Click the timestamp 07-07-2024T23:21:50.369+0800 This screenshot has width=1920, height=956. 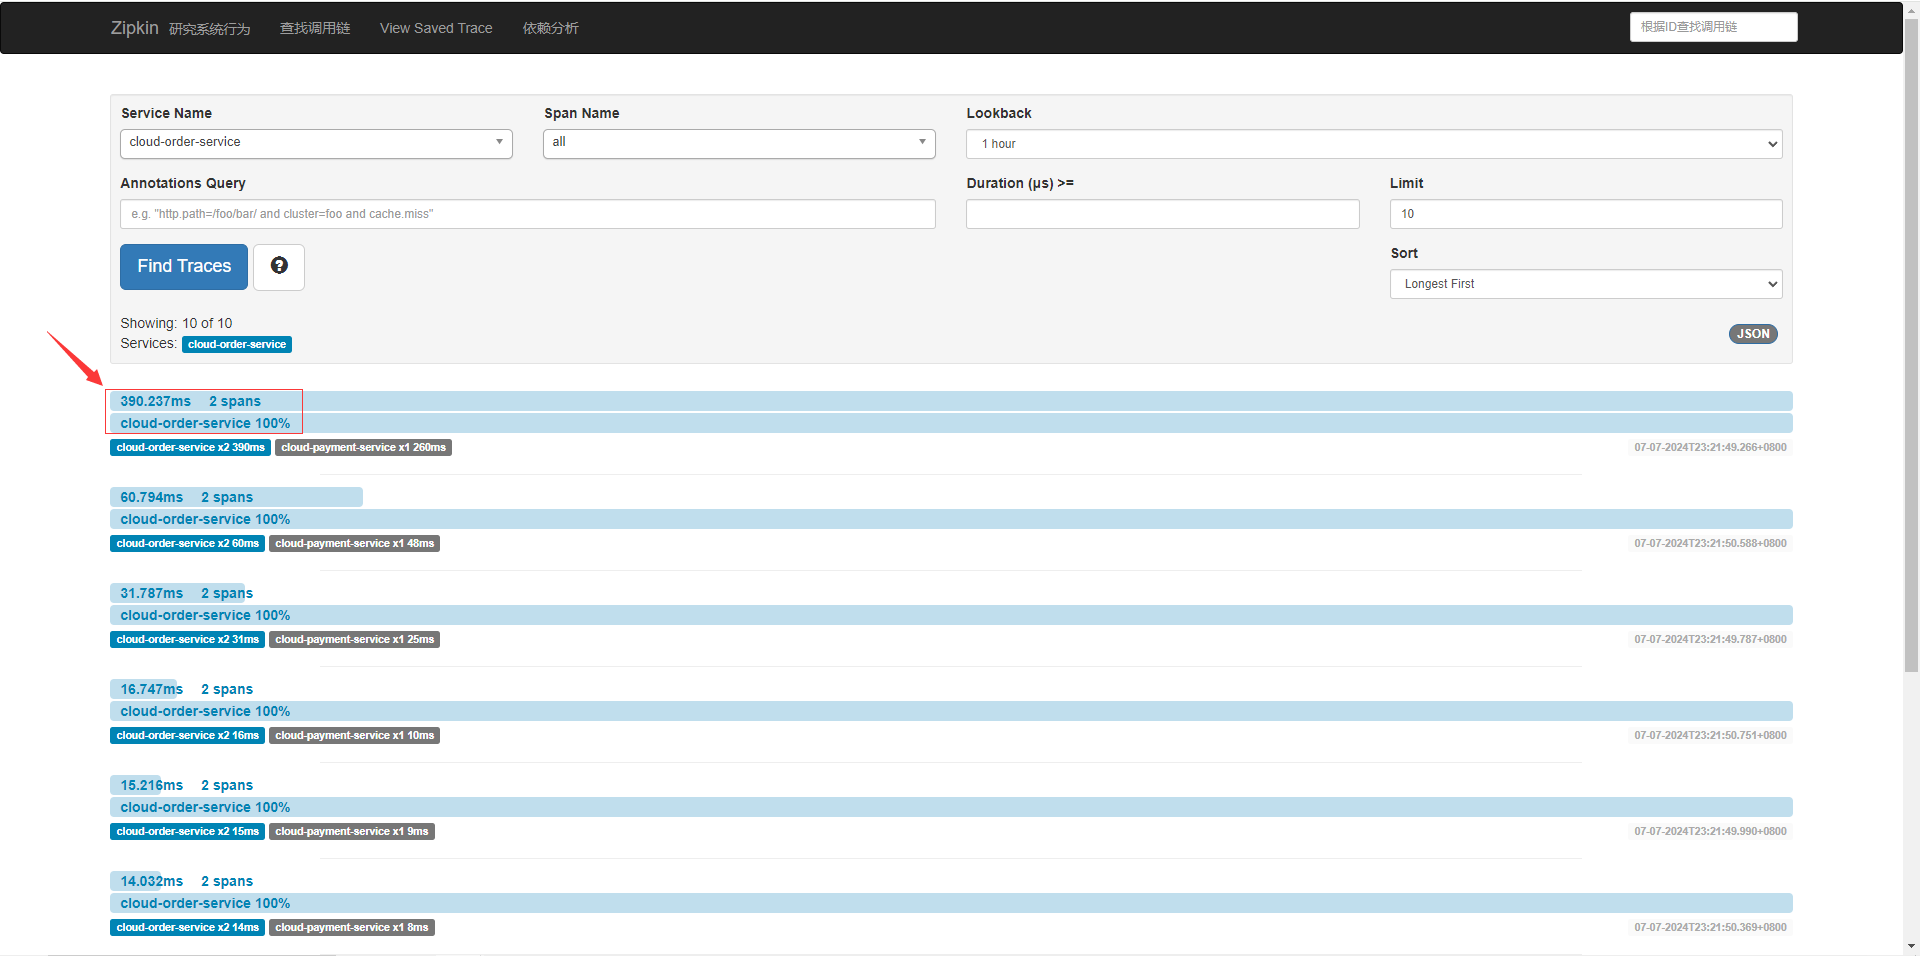[1710, 927]
